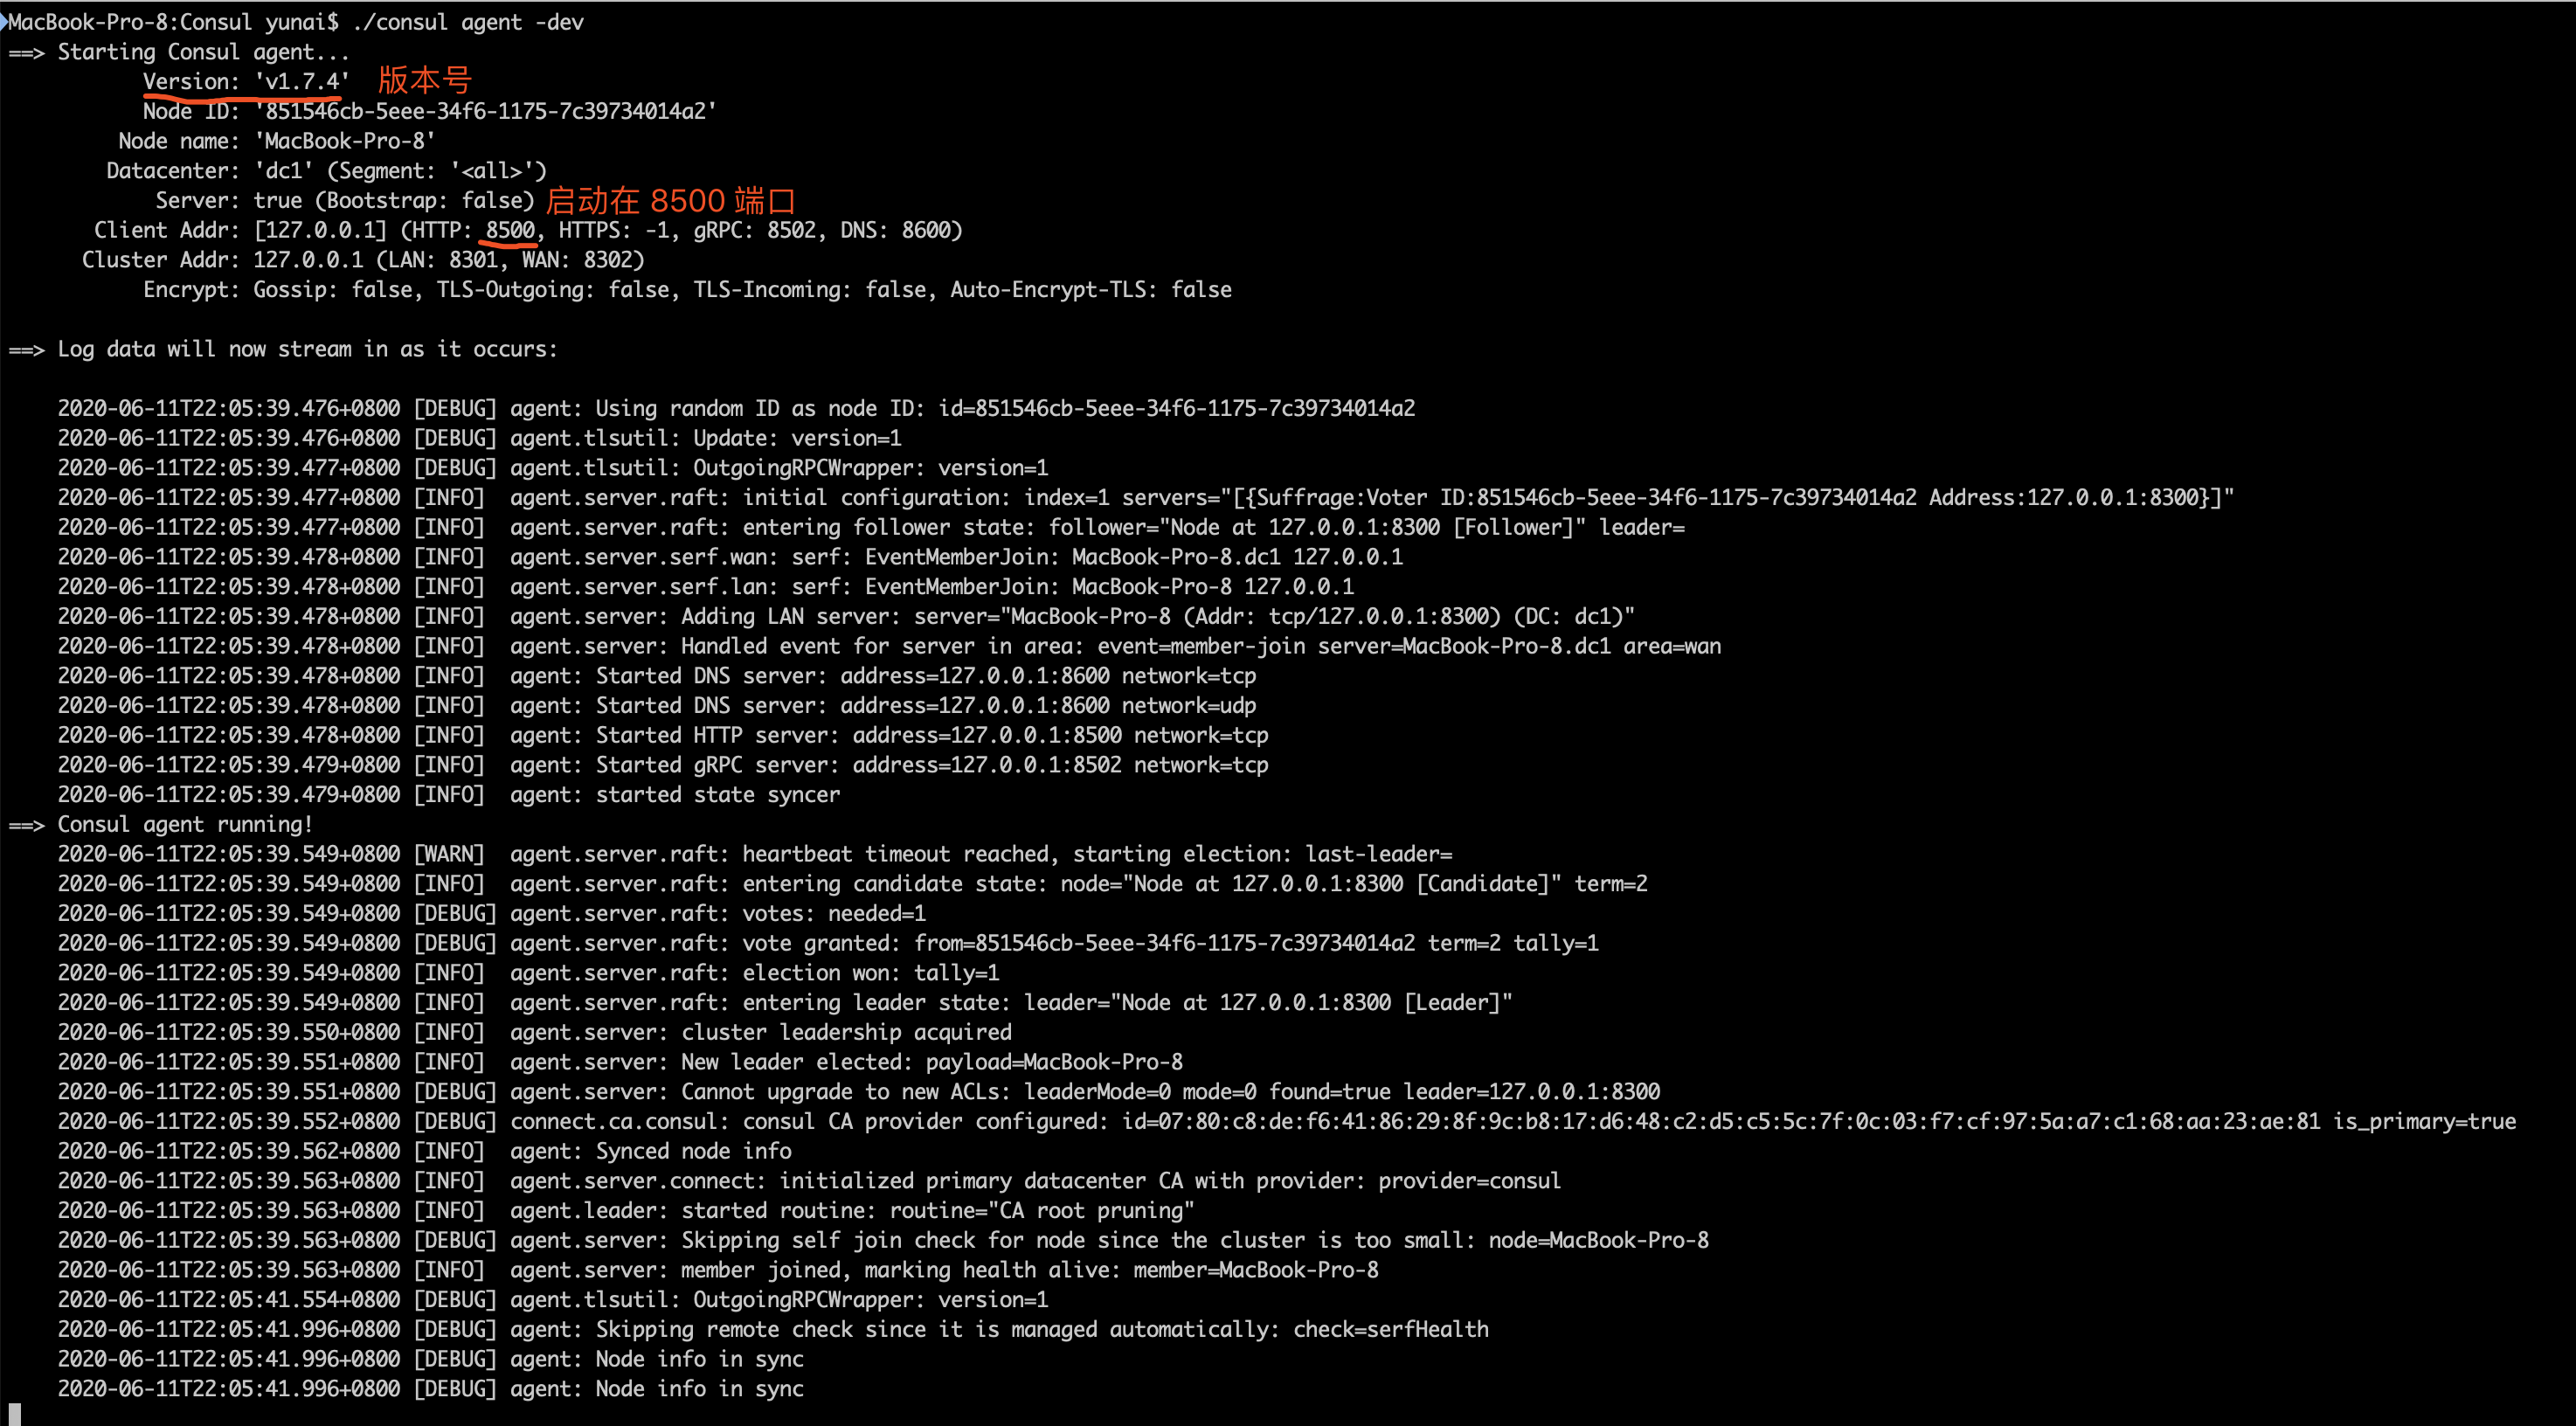The width and height of the screenshot is (2576, 1426).
Task: Click the red '版本号' annotation
Action: click(424, 80)
